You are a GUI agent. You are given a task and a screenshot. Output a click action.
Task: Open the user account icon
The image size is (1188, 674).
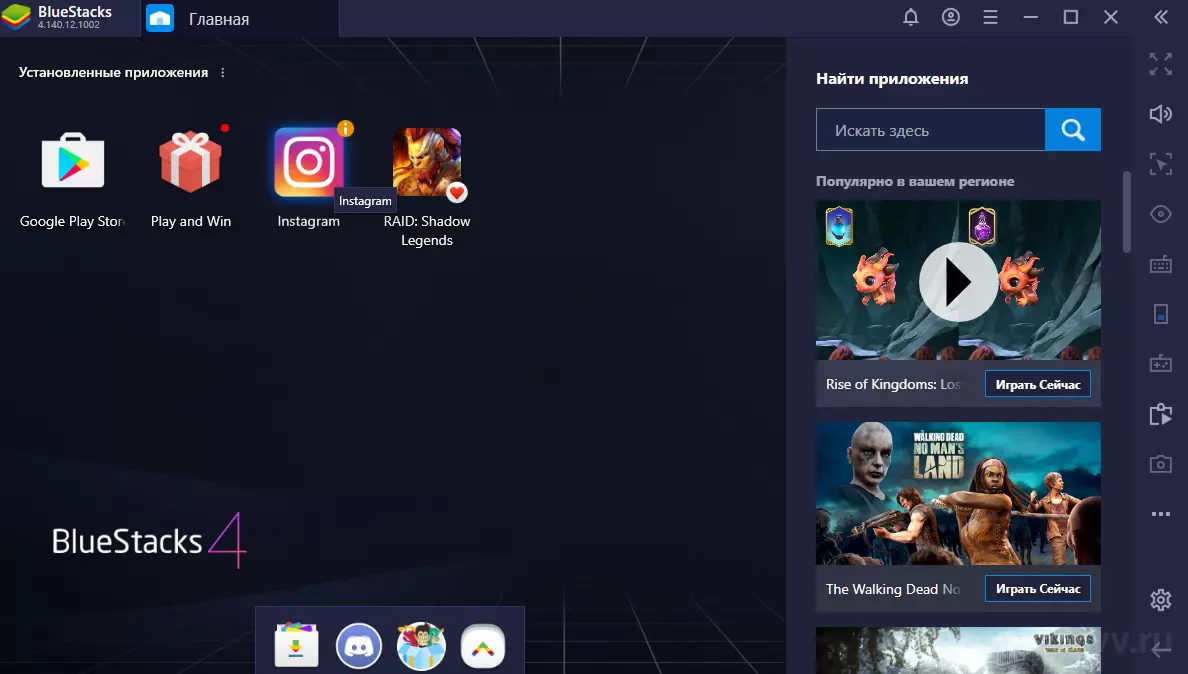click(x=951, y=17)
